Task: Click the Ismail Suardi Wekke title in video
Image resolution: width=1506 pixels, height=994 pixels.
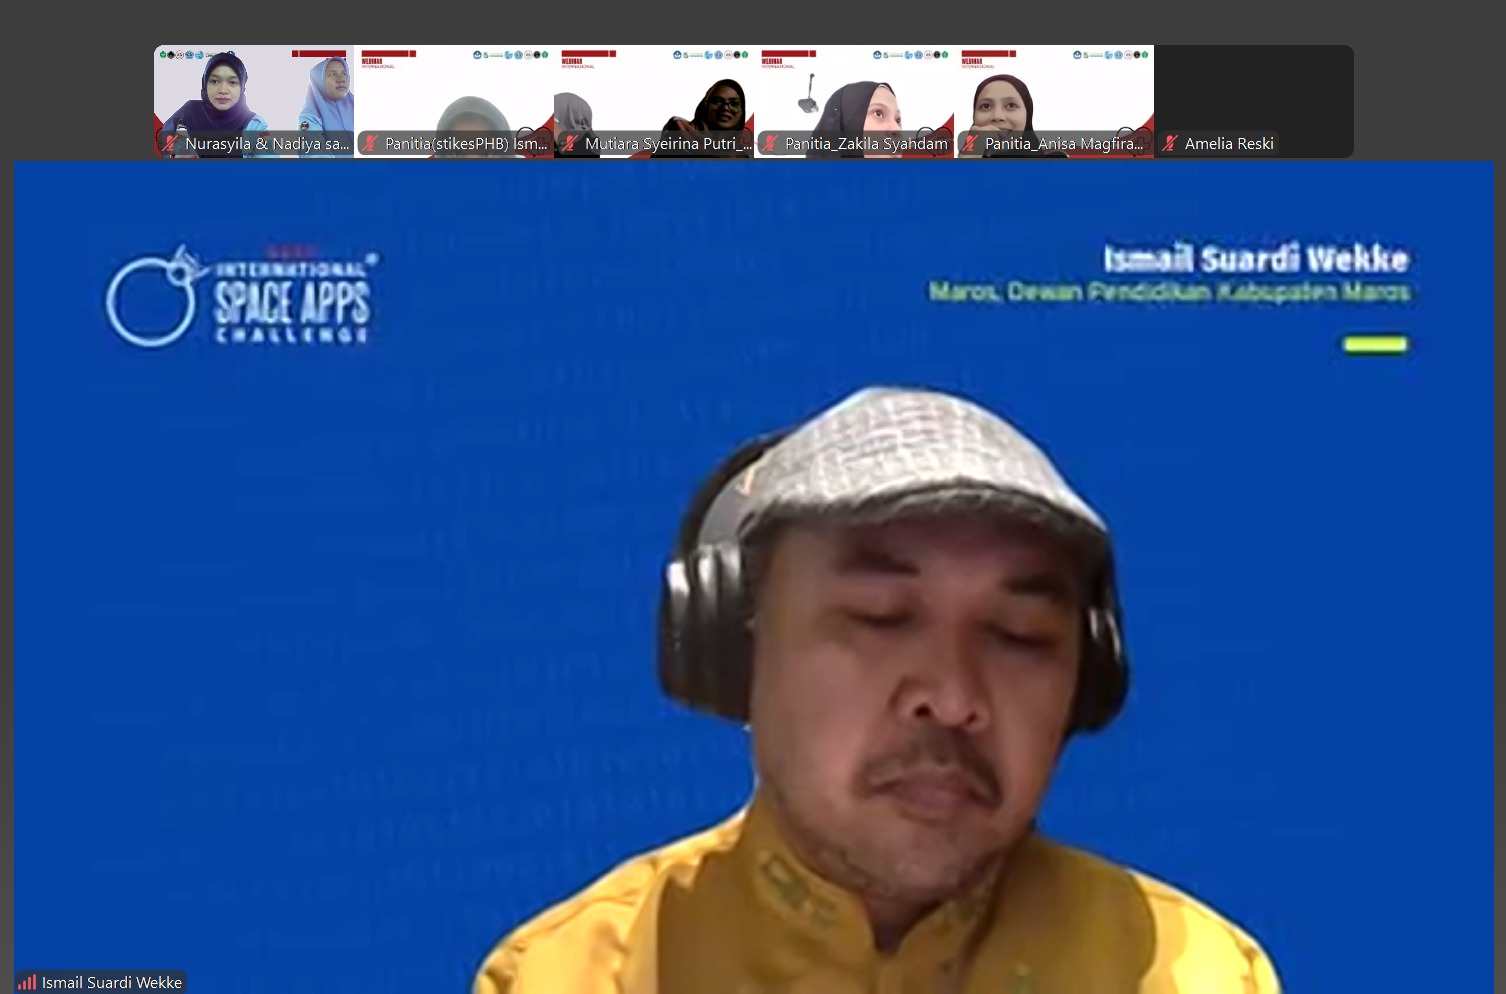Action: point(1256,259)
